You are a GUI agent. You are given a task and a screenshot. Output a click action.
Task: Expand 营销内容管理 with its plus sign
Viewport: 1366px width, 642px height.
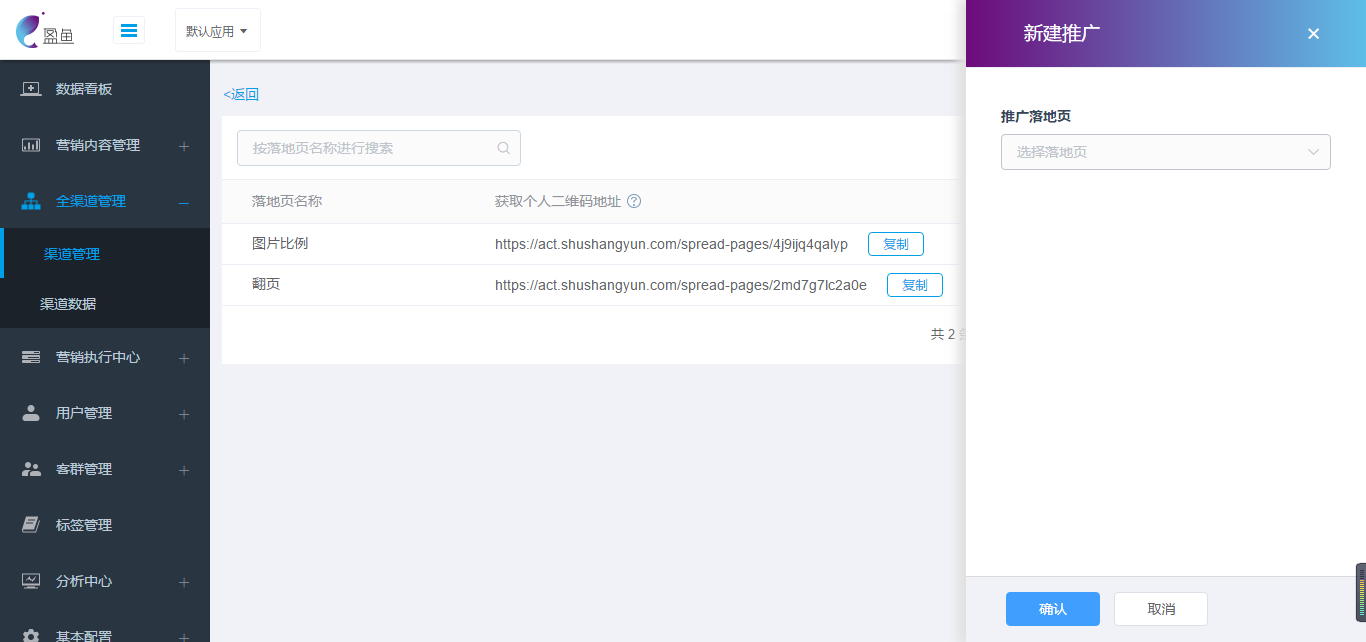[x=184, y=146]
